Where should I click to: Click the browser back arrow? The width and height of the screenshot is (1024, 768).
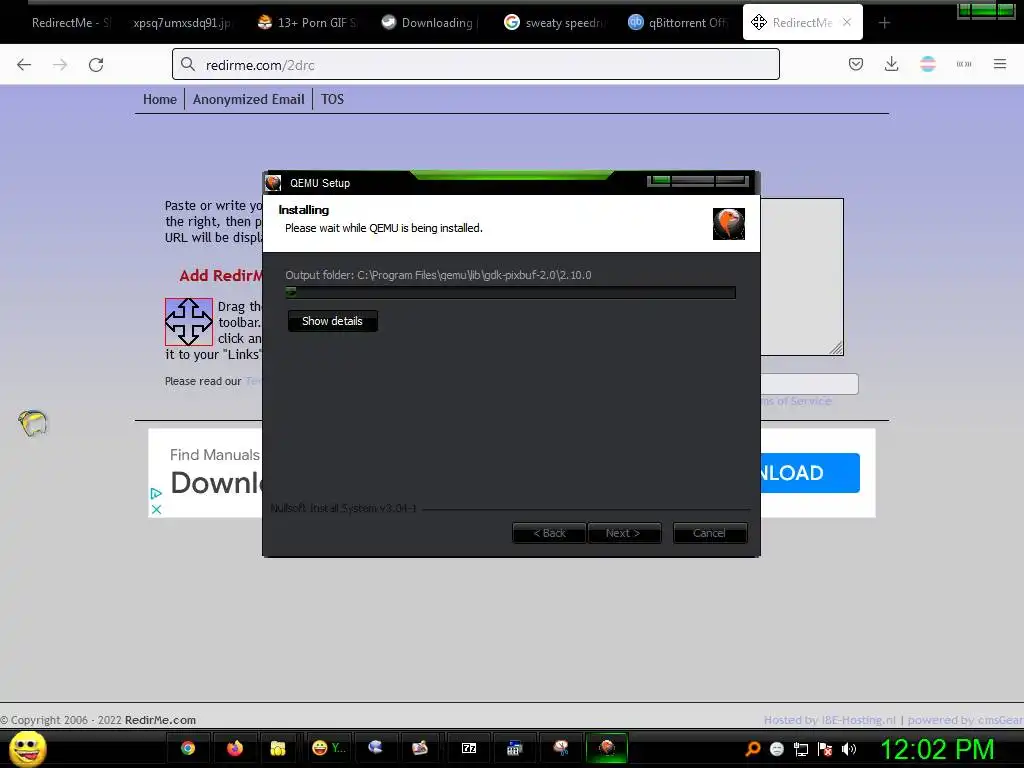coord(24,65)
